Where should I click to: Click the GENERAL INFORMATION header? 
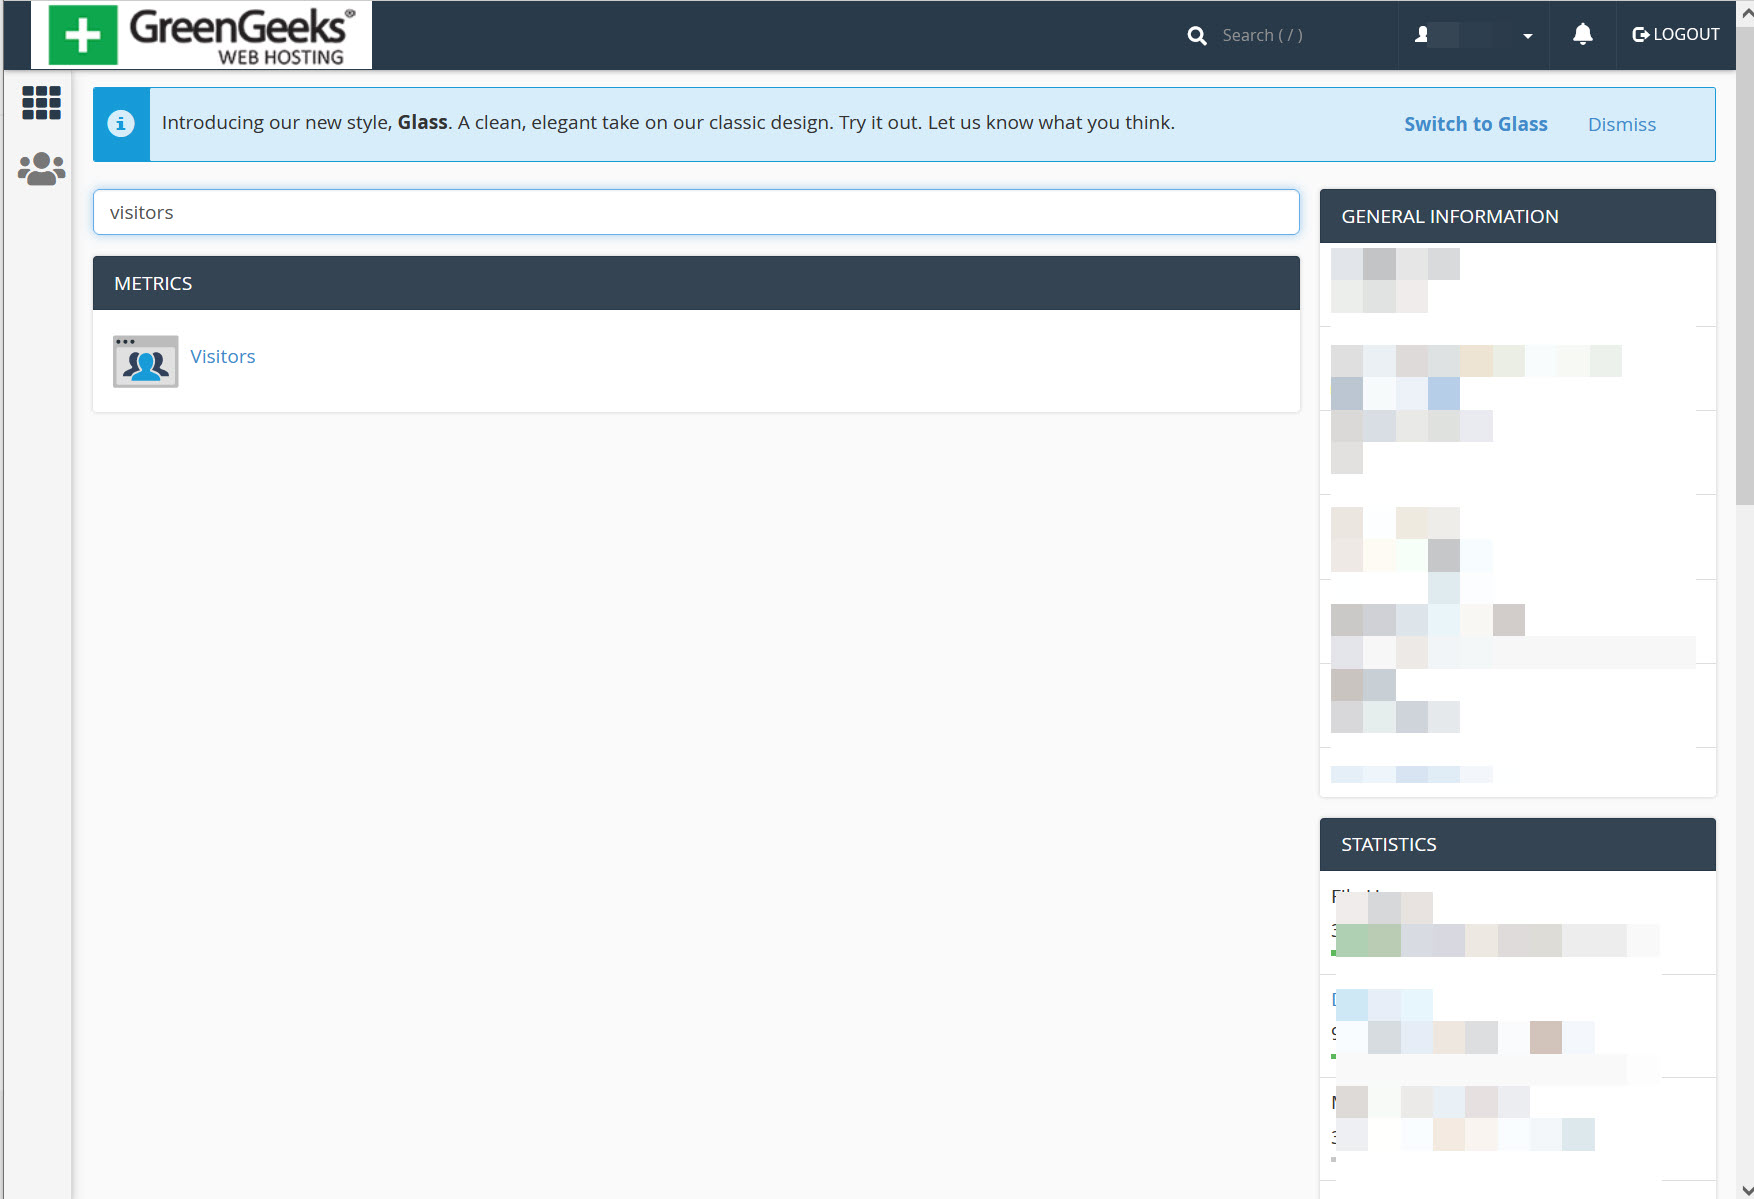[x=1450, y=216]
